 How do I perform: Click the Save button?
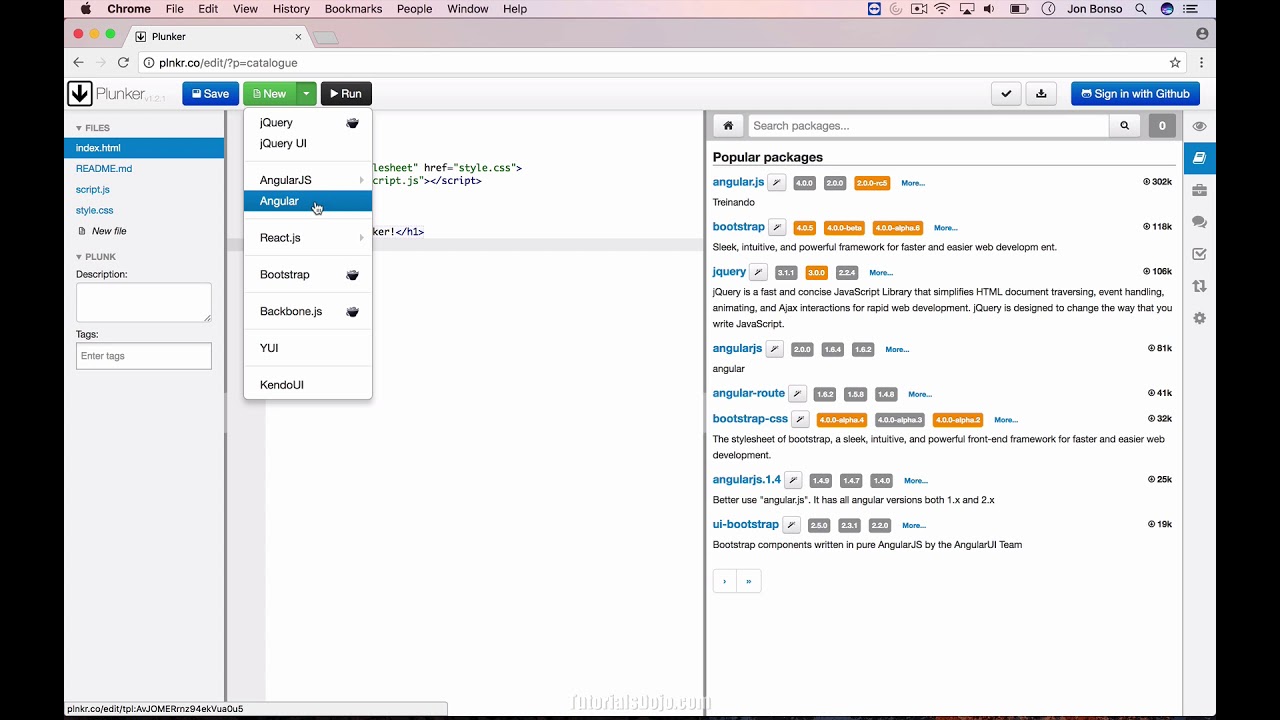coord(210,94)
